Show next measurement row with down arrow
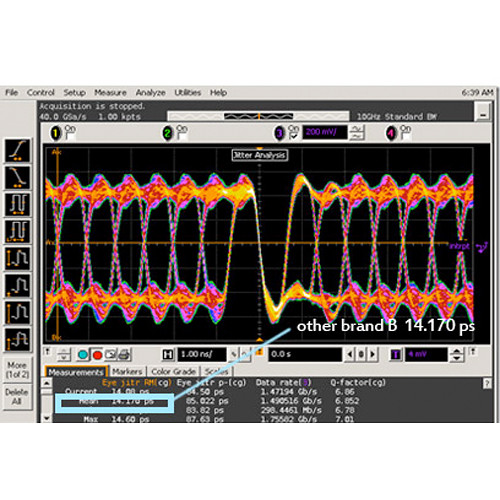Image resolution: width=500 pixels, height=500 pixels. coord(47,418)
